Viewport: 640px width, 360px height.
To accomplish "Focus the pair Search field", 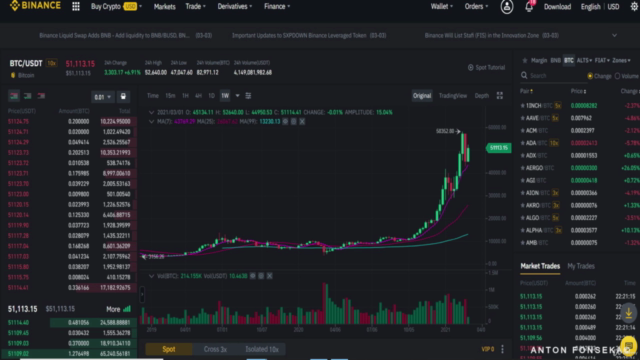I will pos(552,76).
